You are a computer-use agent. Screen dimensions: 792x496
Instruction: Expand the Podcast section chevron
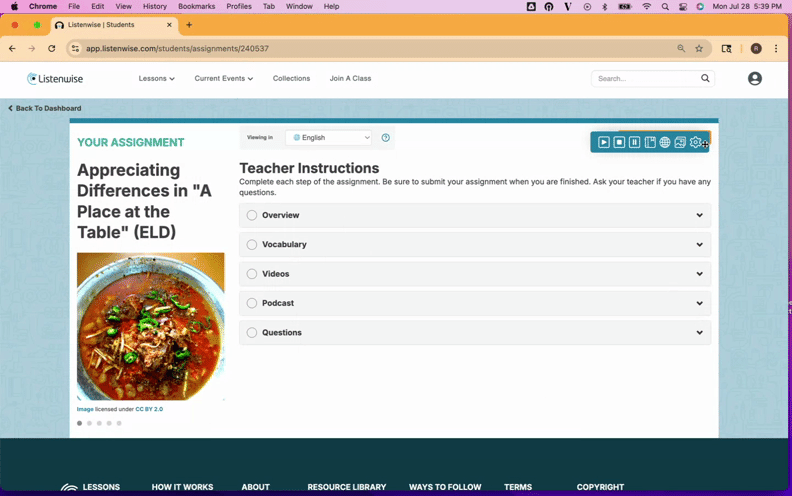pos(700,303)
